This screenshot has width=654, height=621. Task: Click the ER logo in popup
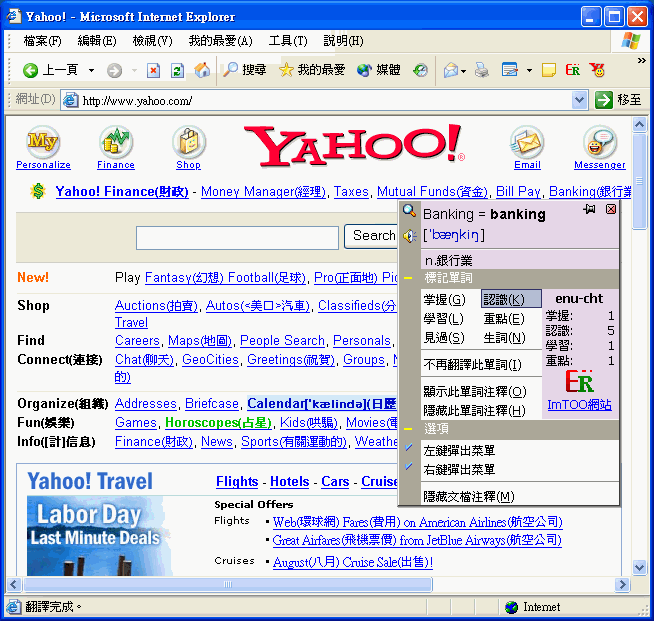click(579, 381)
